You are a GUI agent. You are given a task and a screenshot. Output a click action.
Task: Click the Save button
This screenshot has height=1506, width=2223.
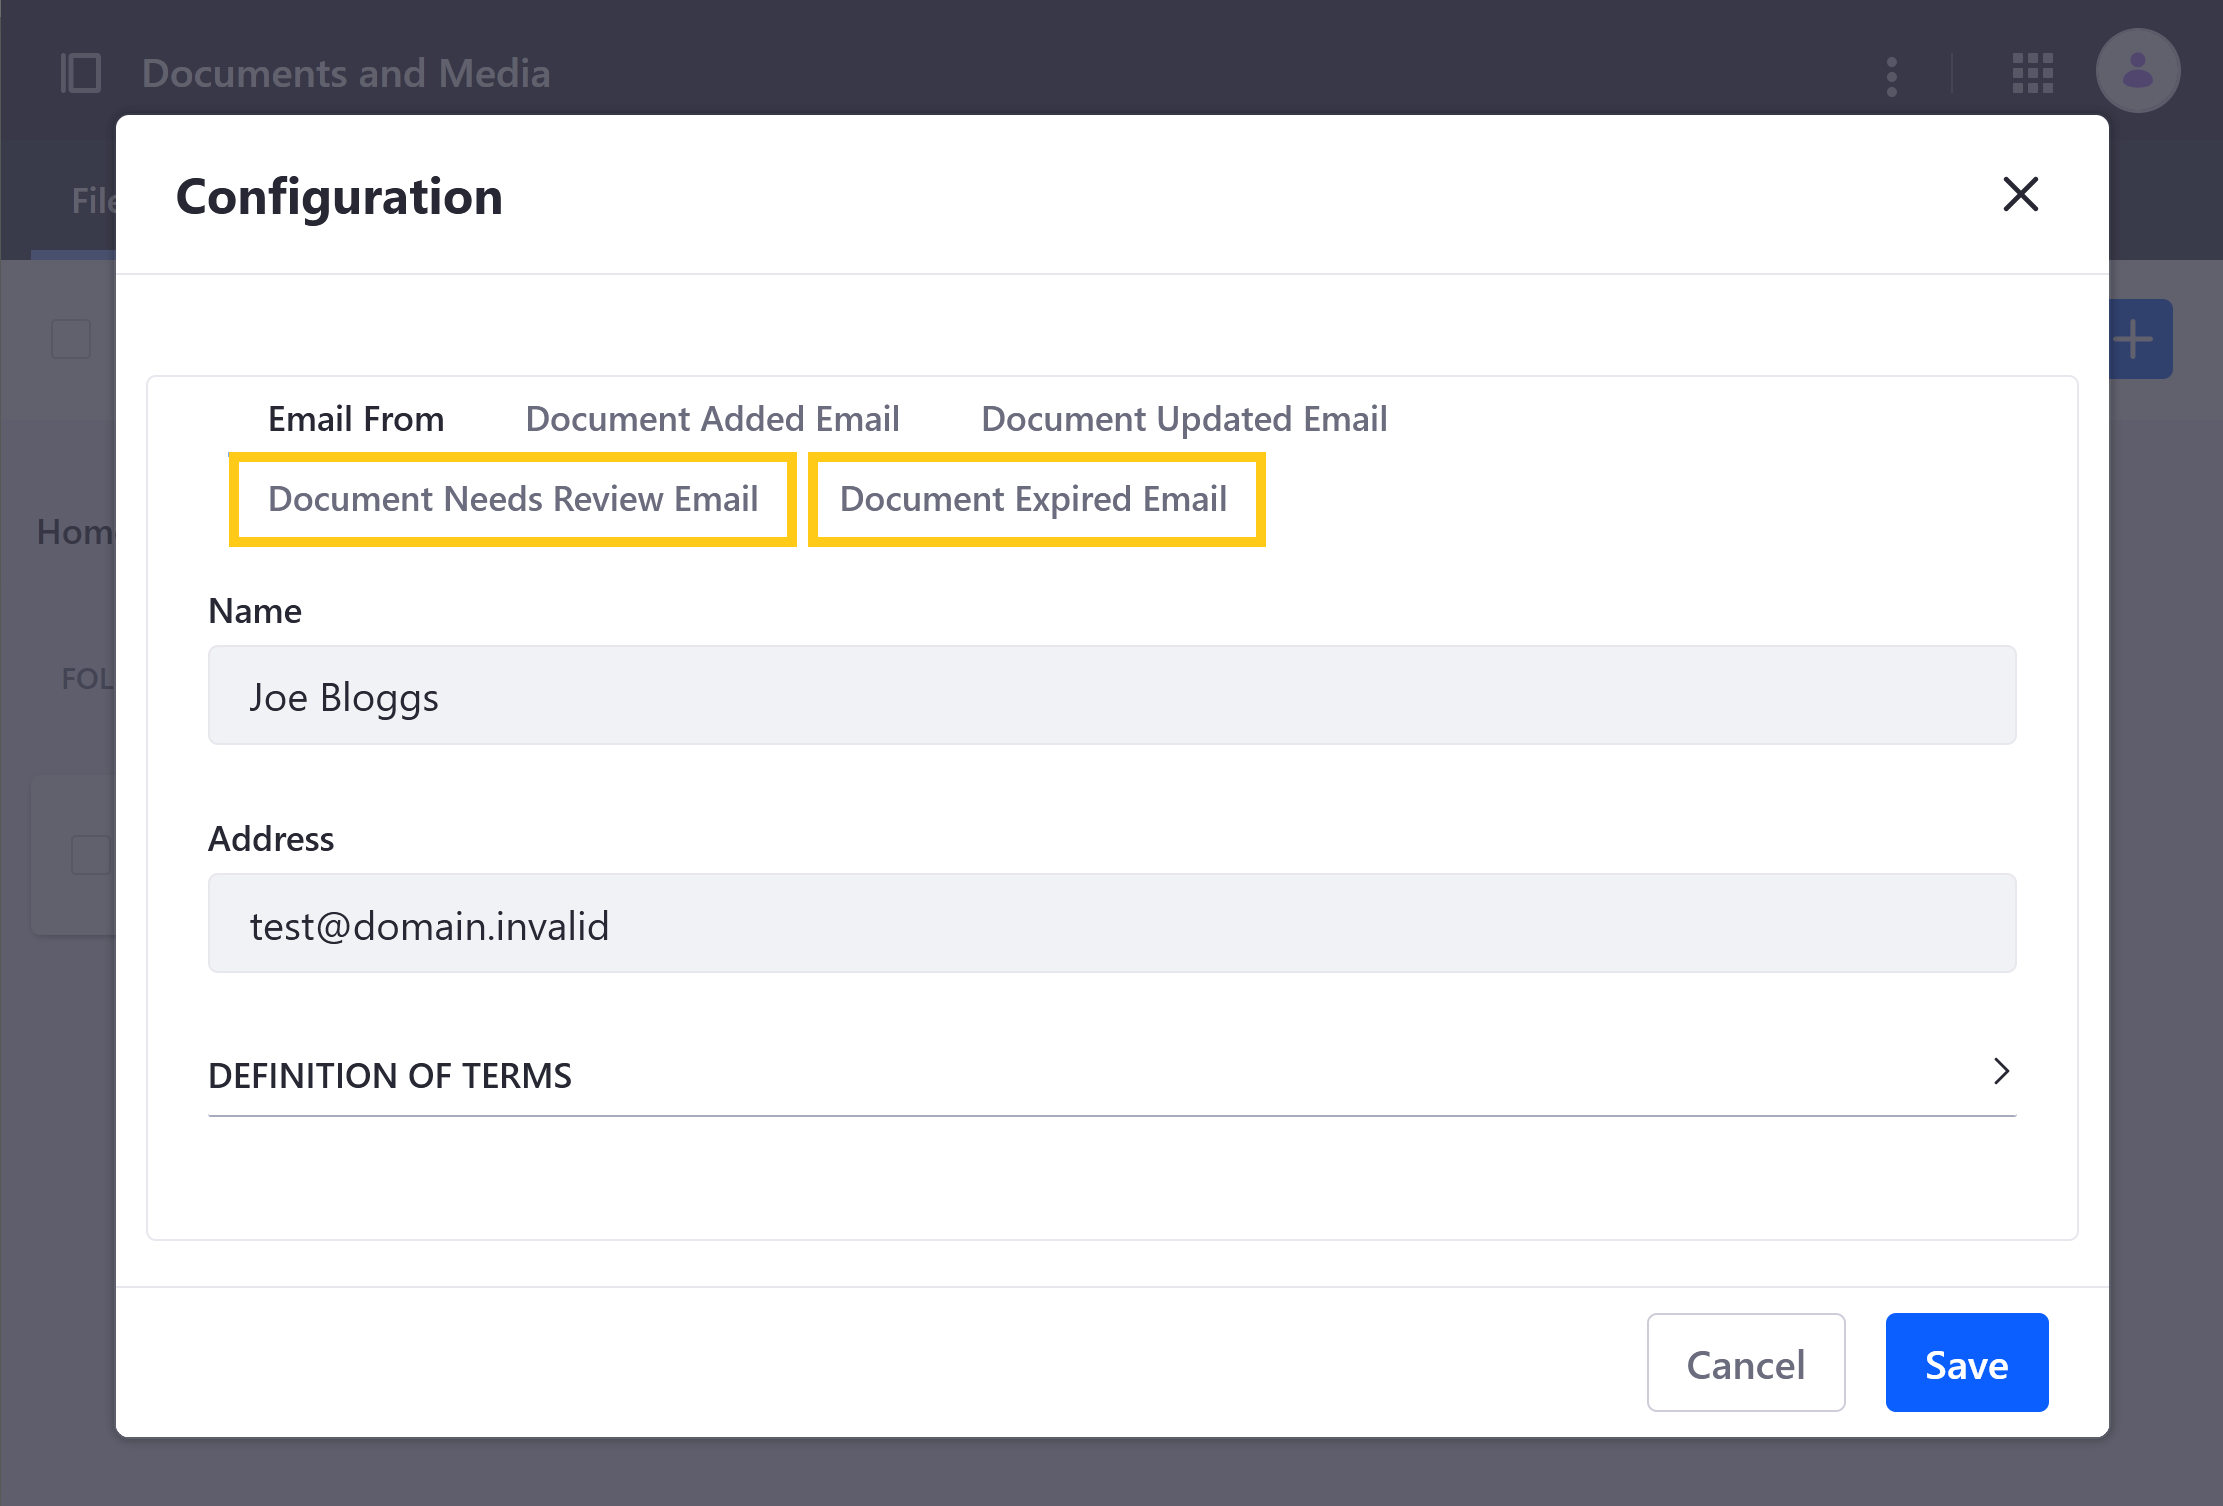(x=1966, y=1363)
